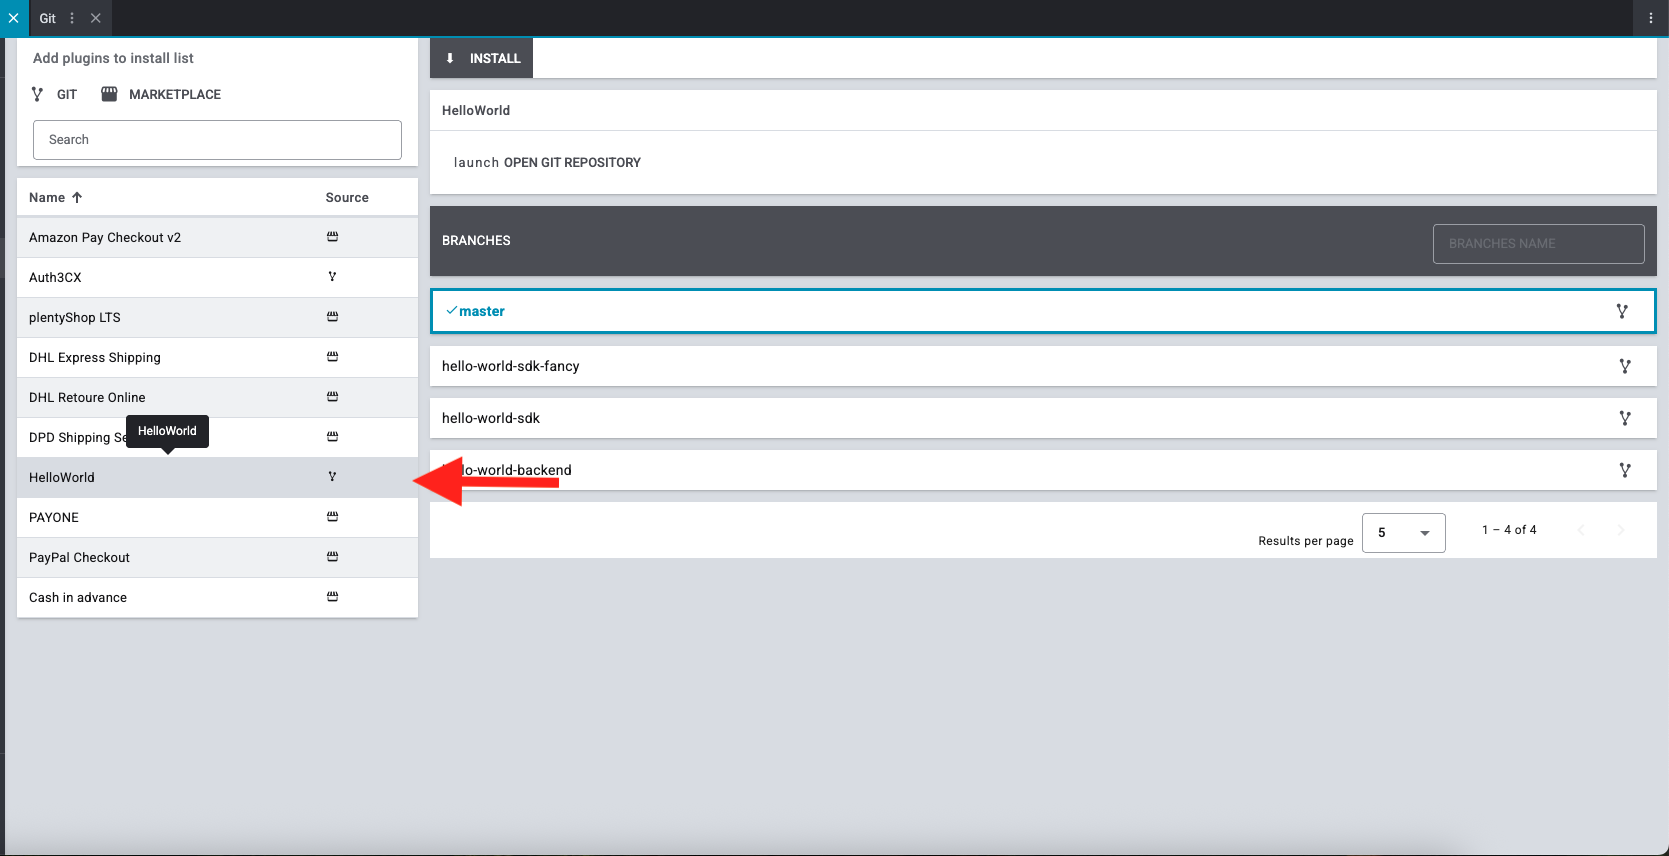The image size is (1669, 856).
Task: Click the checkmark next to the master branch
Action: click(x=451, y=311)
